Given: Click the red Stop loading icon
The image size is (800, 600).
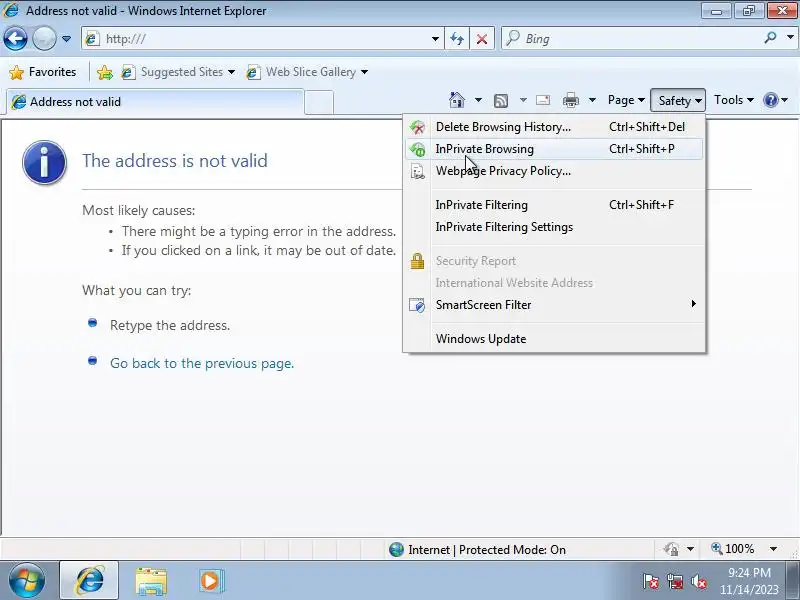Looking at the screenshot, I should [482, 39].
